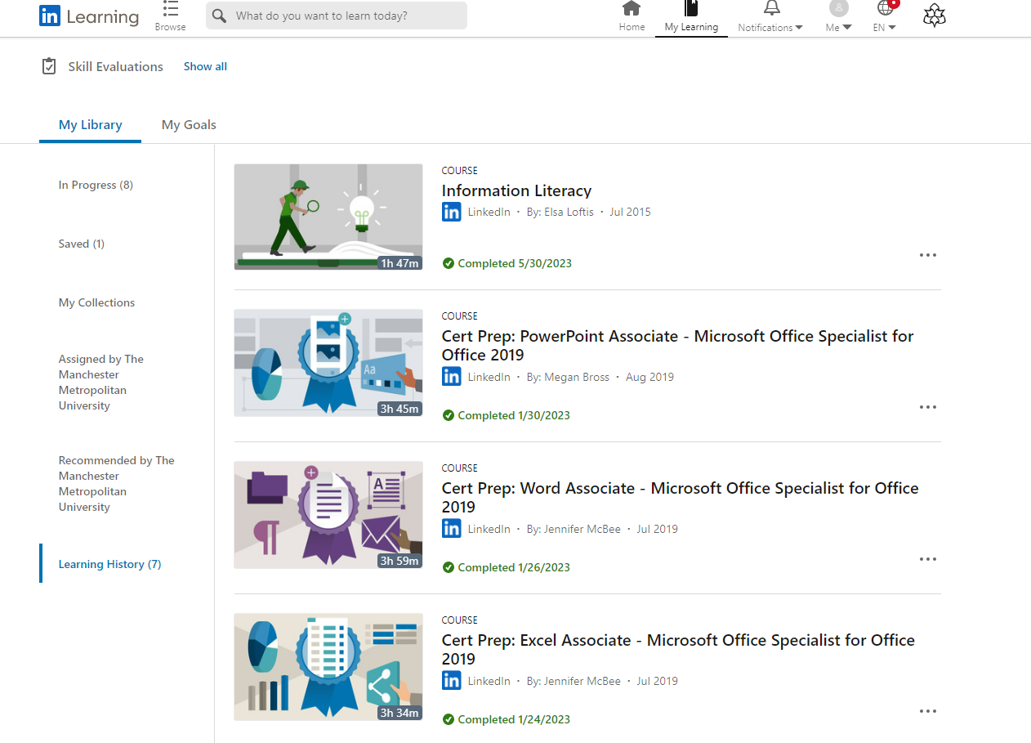The width and height of the screenshot is (1031, 743).
Task: Open the Information Literacy course title
Action: pyautogui.click(x=516, y=191)
